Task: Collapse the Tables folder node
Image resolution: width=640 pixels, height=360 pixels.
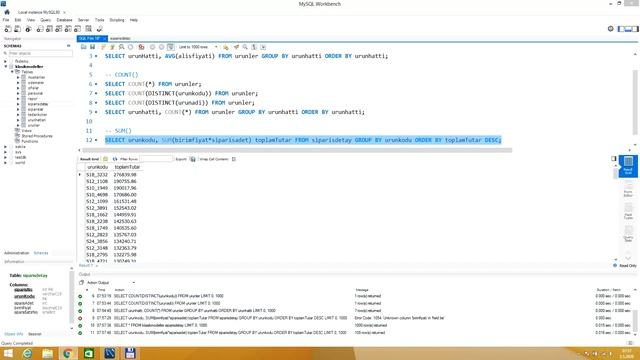Action: [x=12, y=72]
